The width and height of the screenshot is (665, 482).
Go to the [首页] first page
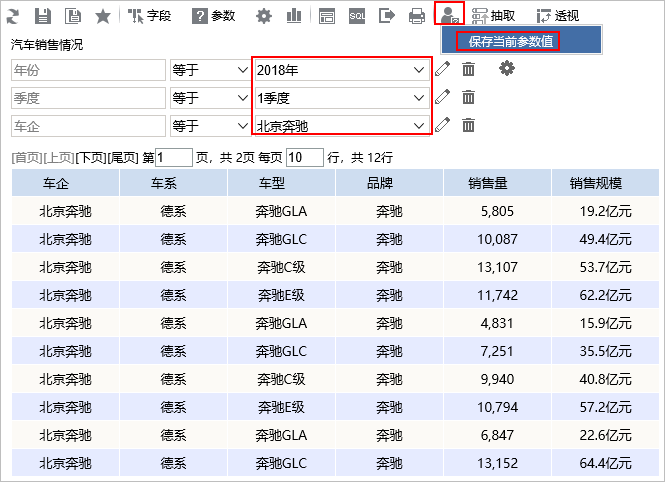point(27,158)
